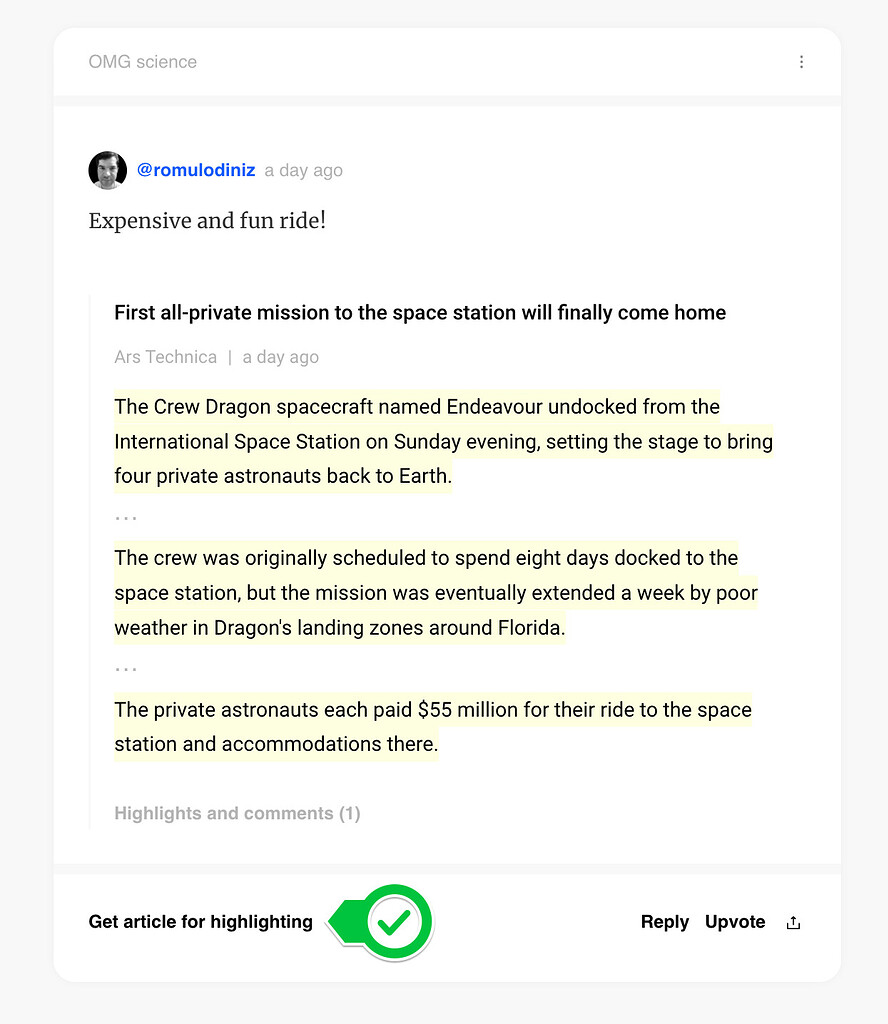
Task: Click romulodiniz's profile avatar
Action: pyautogui.click(x=107, y=170)
